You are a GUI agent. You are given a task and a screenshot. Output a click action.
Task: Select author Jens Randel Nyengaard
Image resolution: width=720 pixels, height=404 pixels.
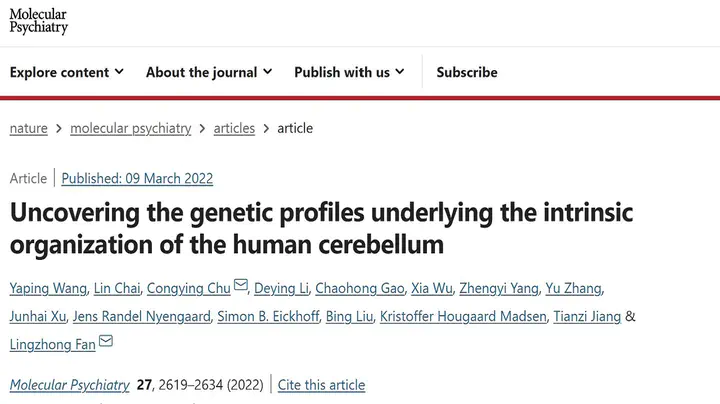(141, 316)
